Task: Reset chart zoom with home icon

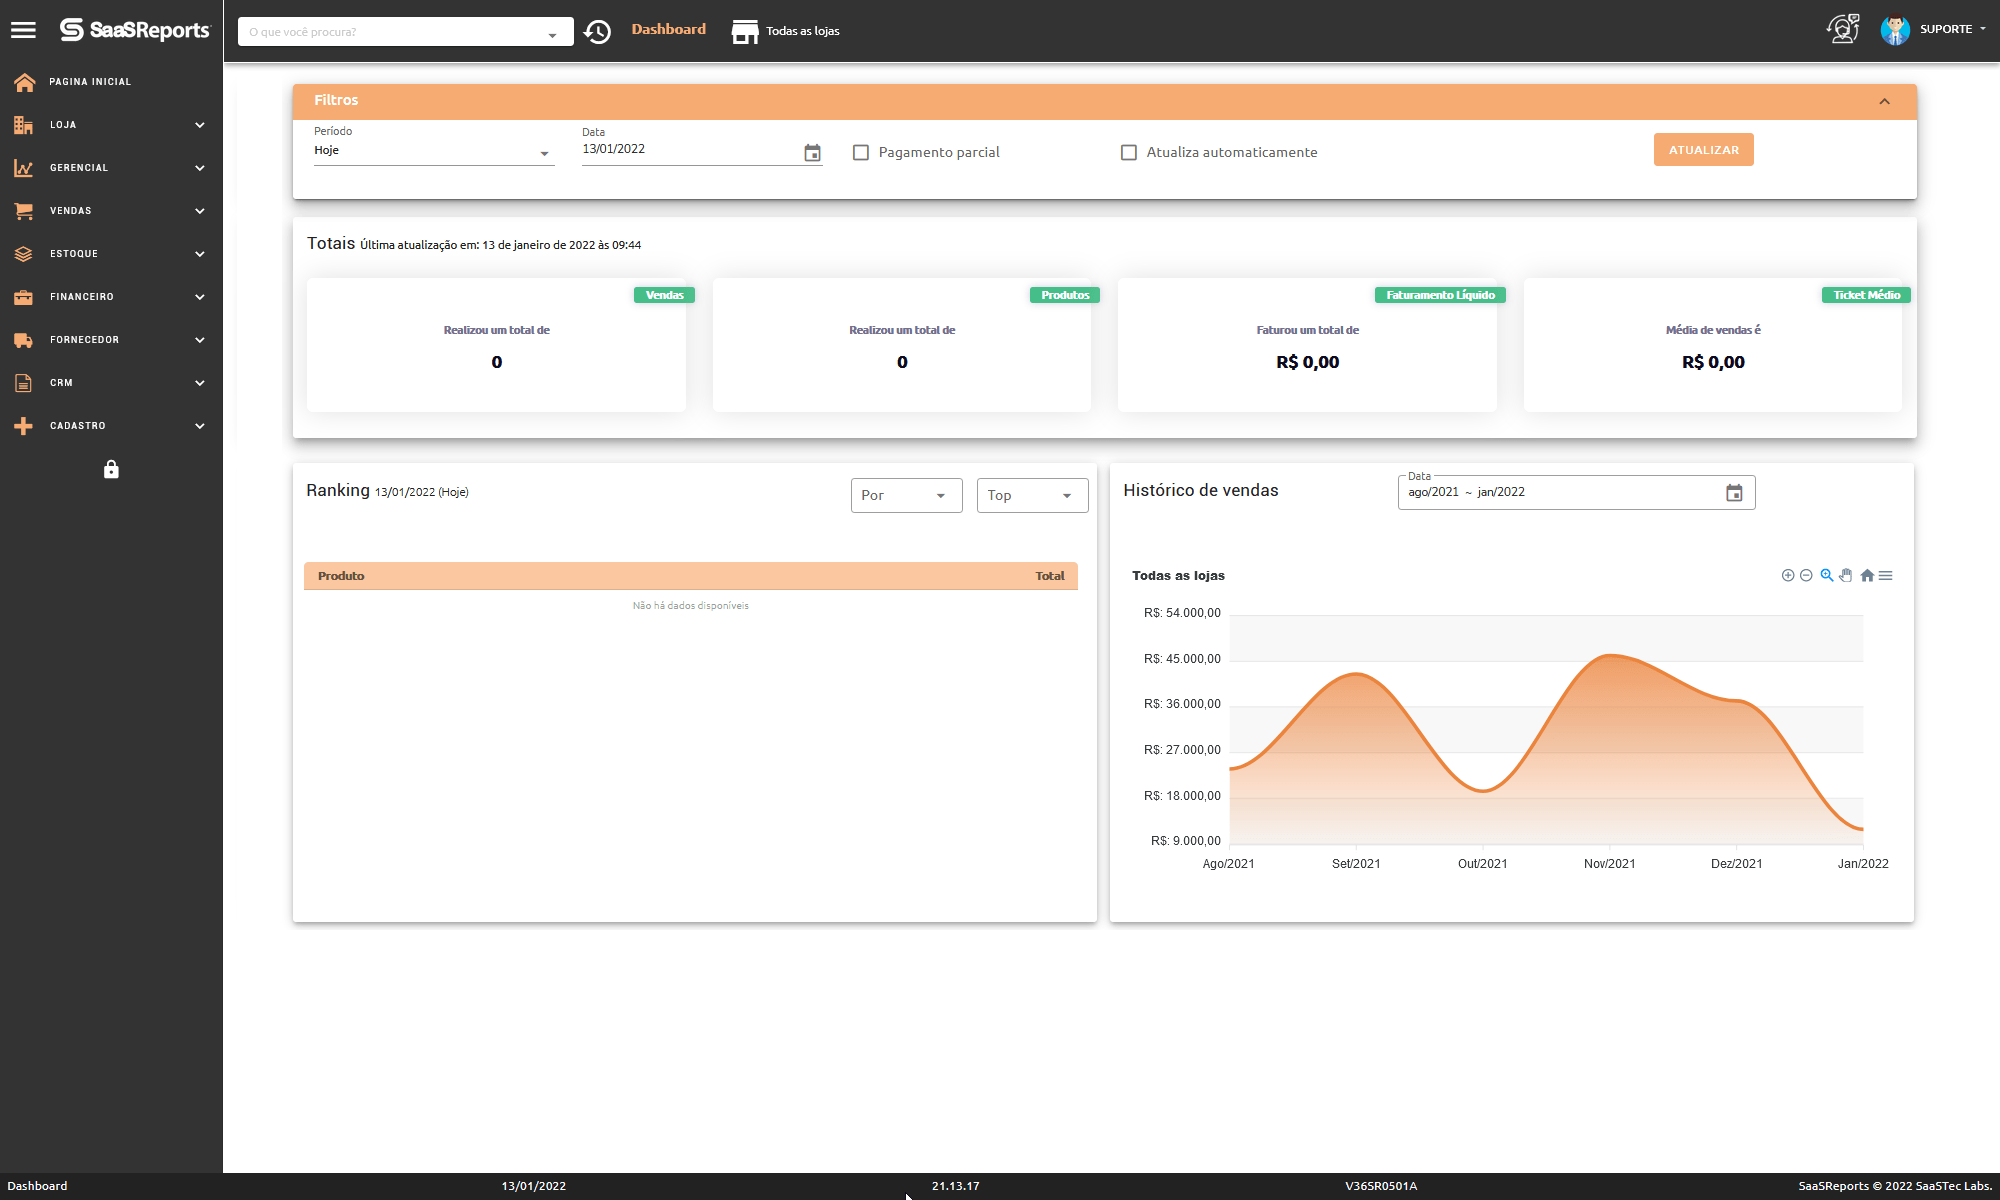Action: tap(1867, 575)
